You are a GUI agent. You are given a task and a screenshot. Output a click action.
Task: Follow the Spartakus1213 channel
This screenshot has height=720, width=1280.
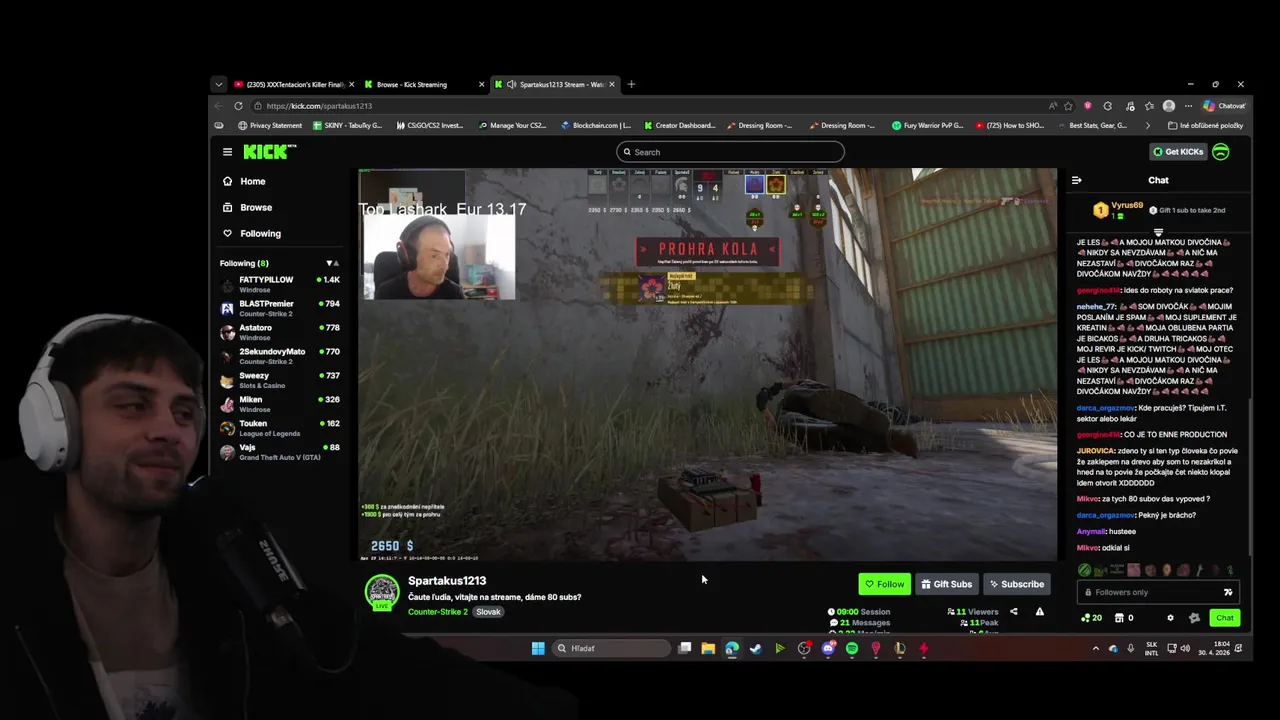(884, 584)
